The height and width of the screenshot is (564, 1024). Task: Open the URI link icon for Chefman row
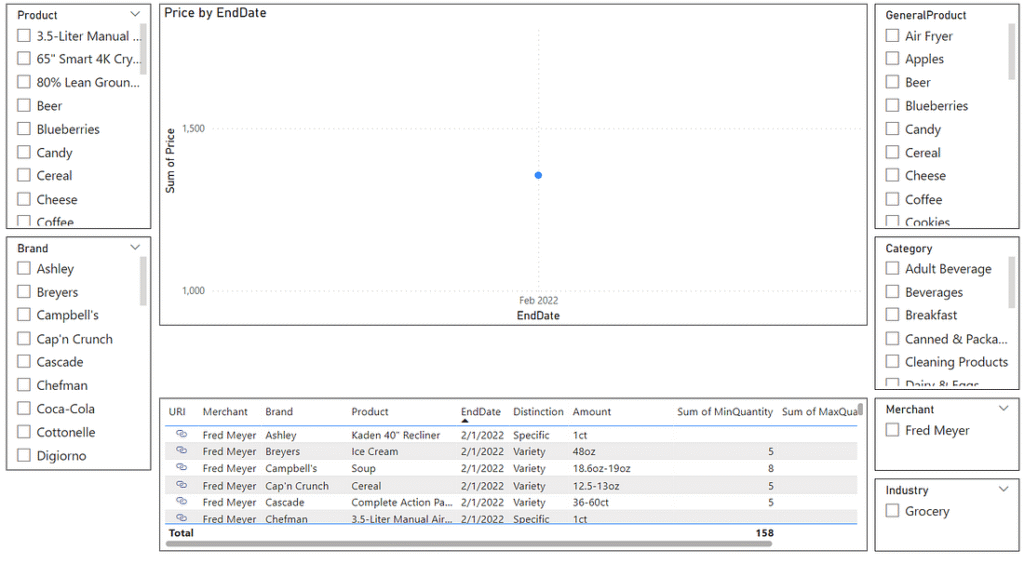coord(182,518)
